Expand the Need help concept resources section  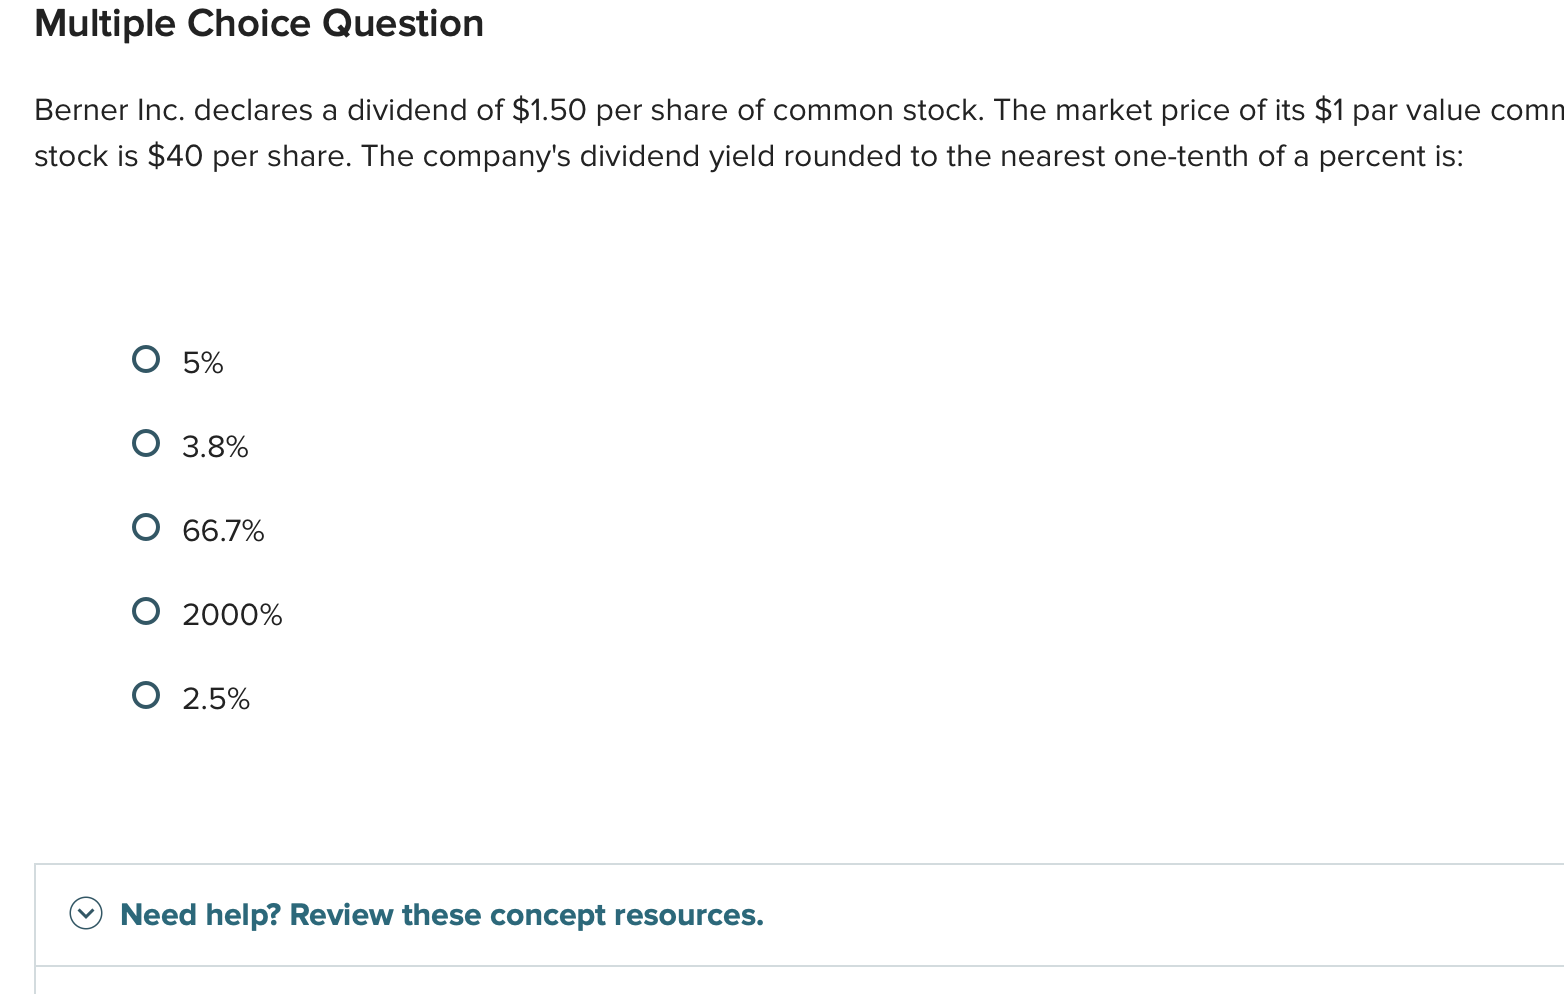(x=86, y=914)
